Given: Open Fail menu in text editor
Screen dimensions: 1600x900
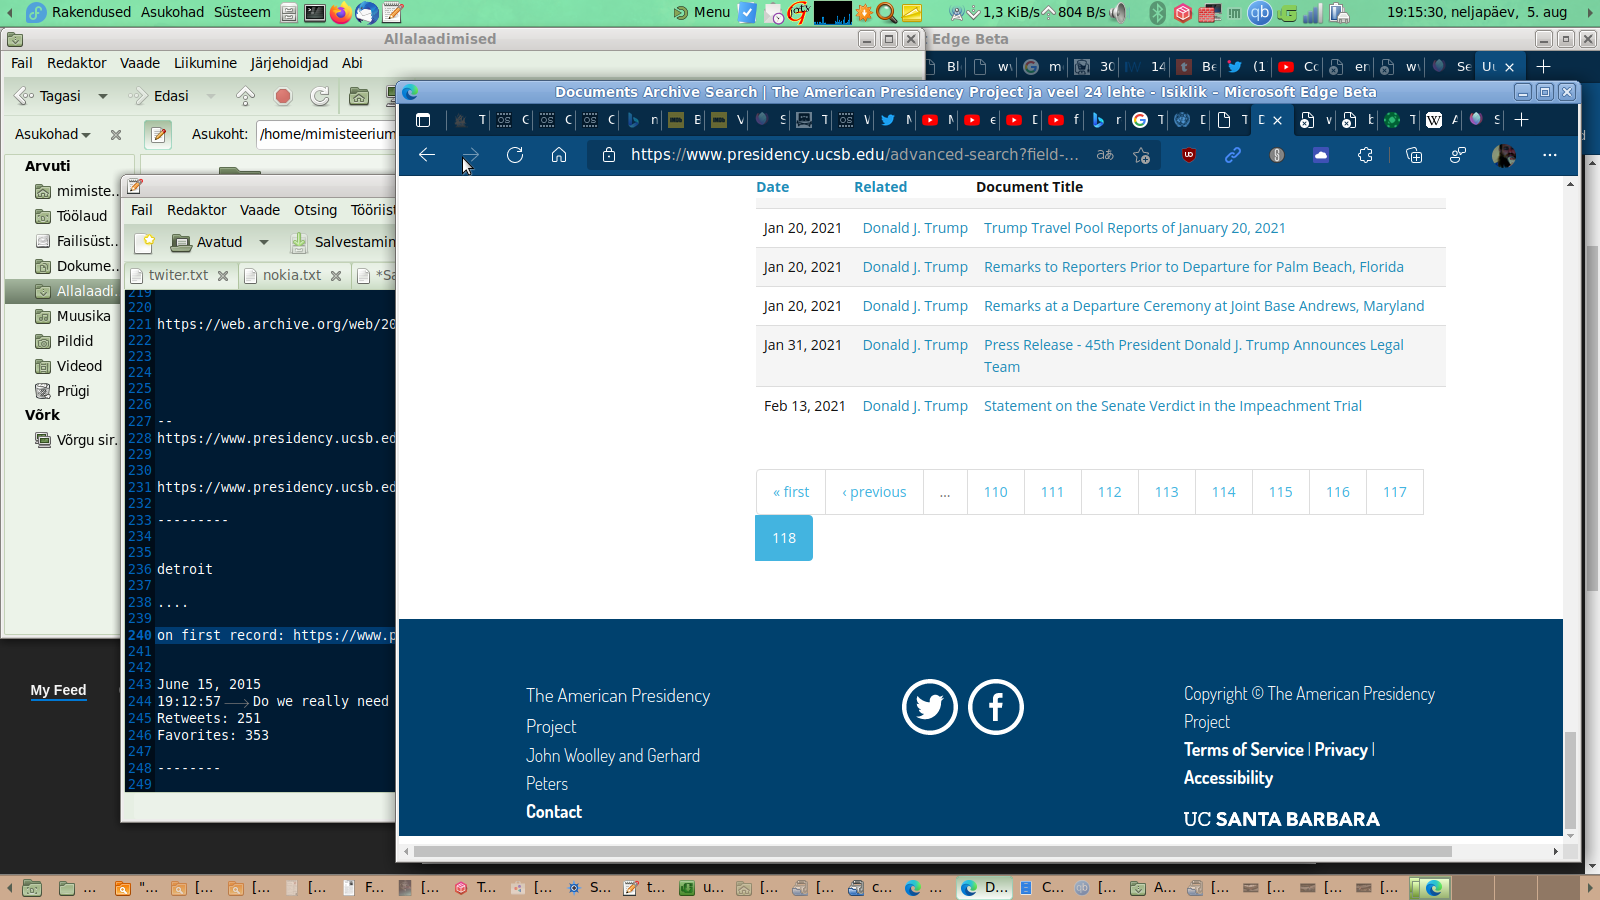Looking at the screenshot, I should [142, 210].
